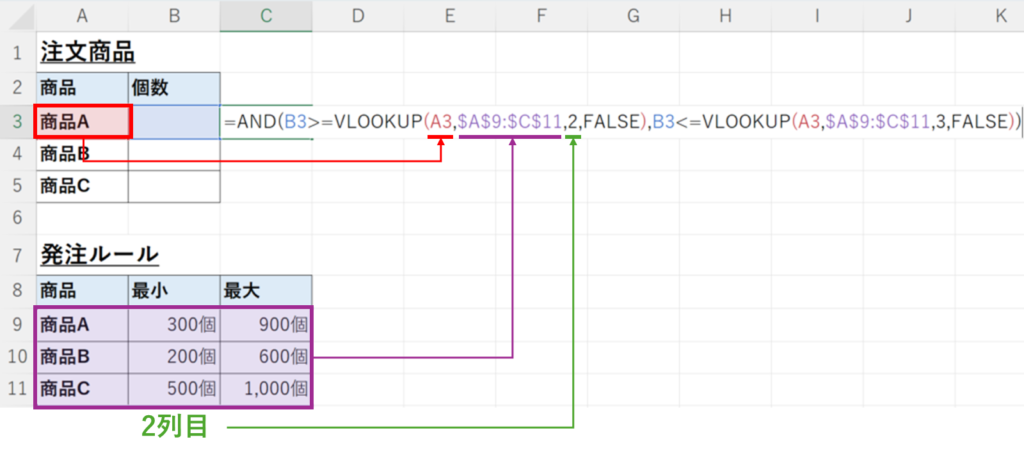Click the 個数 header cell
The height and width of the screenshot is (460, 1024).
[174, 88]
